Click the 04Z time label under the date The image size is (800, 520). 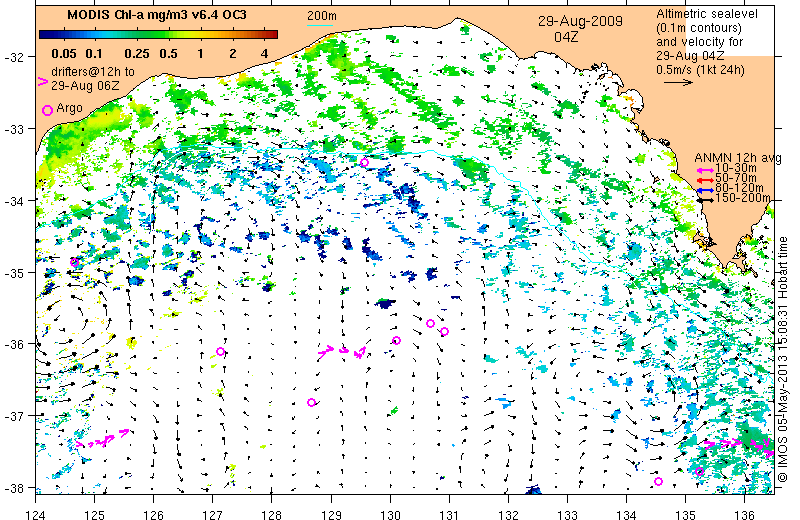pos(566,37)
